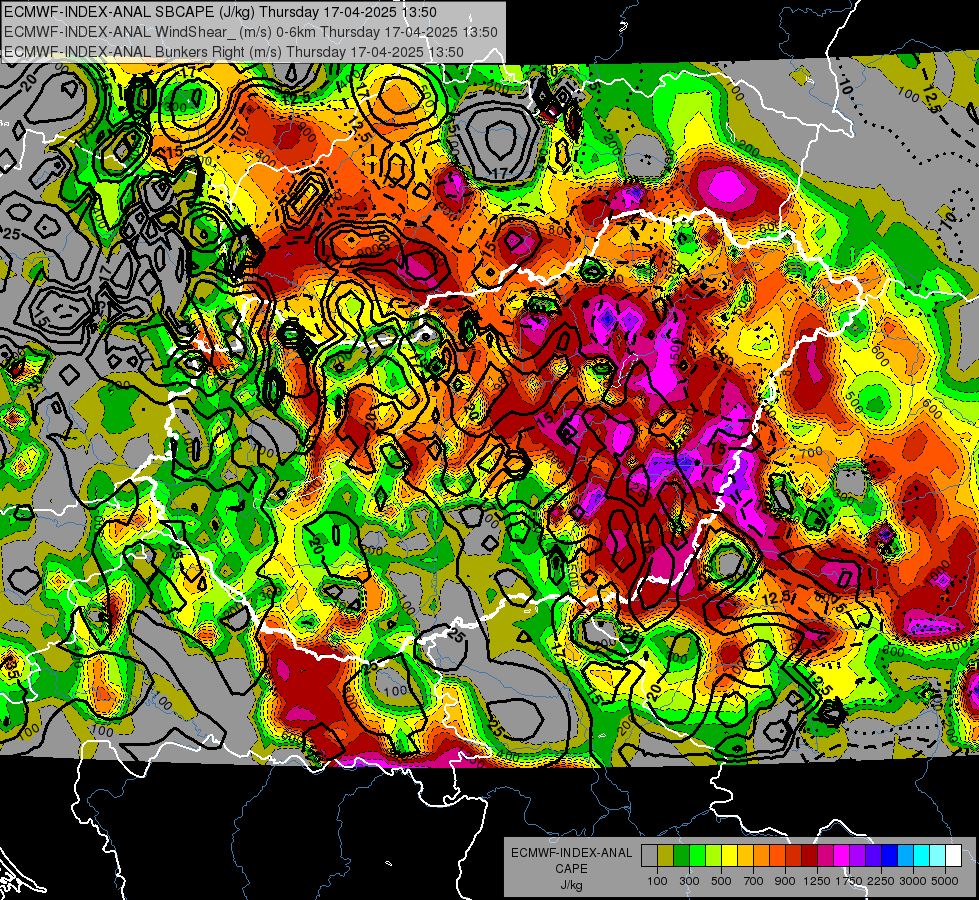The image size is (979, 900).
Task: Click the 3000 tick label in legend
Action: pyautogui.click(x=913, y=881)
